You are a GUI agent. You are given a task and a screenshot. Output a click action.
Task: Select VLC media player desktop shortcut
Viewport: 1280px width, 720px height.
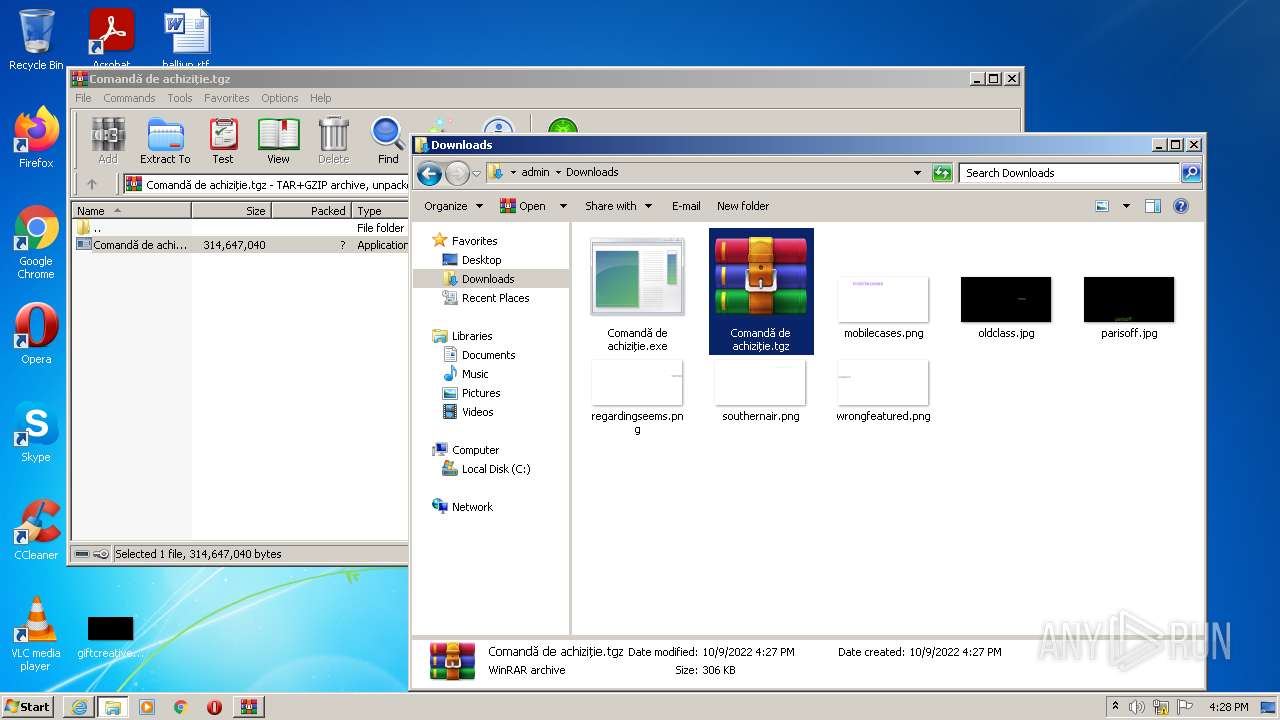36,634
